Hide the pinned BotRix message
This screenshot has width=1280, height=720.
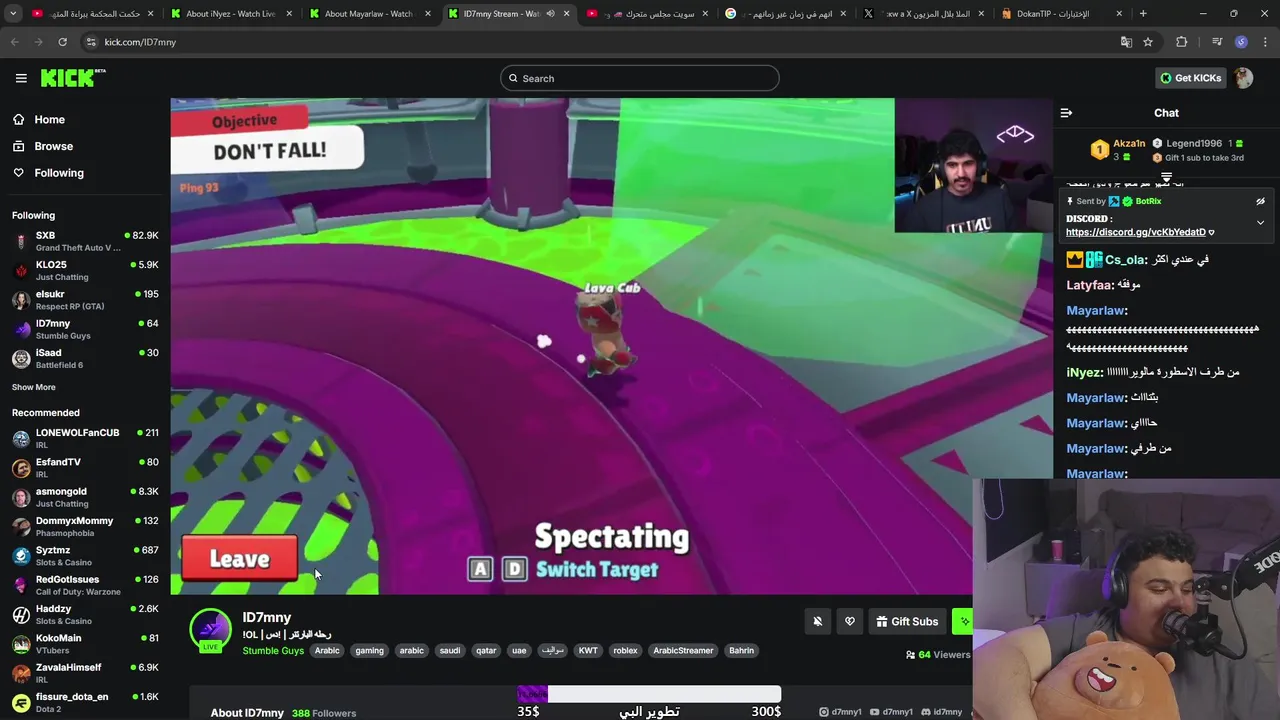tap(1260, 201)
